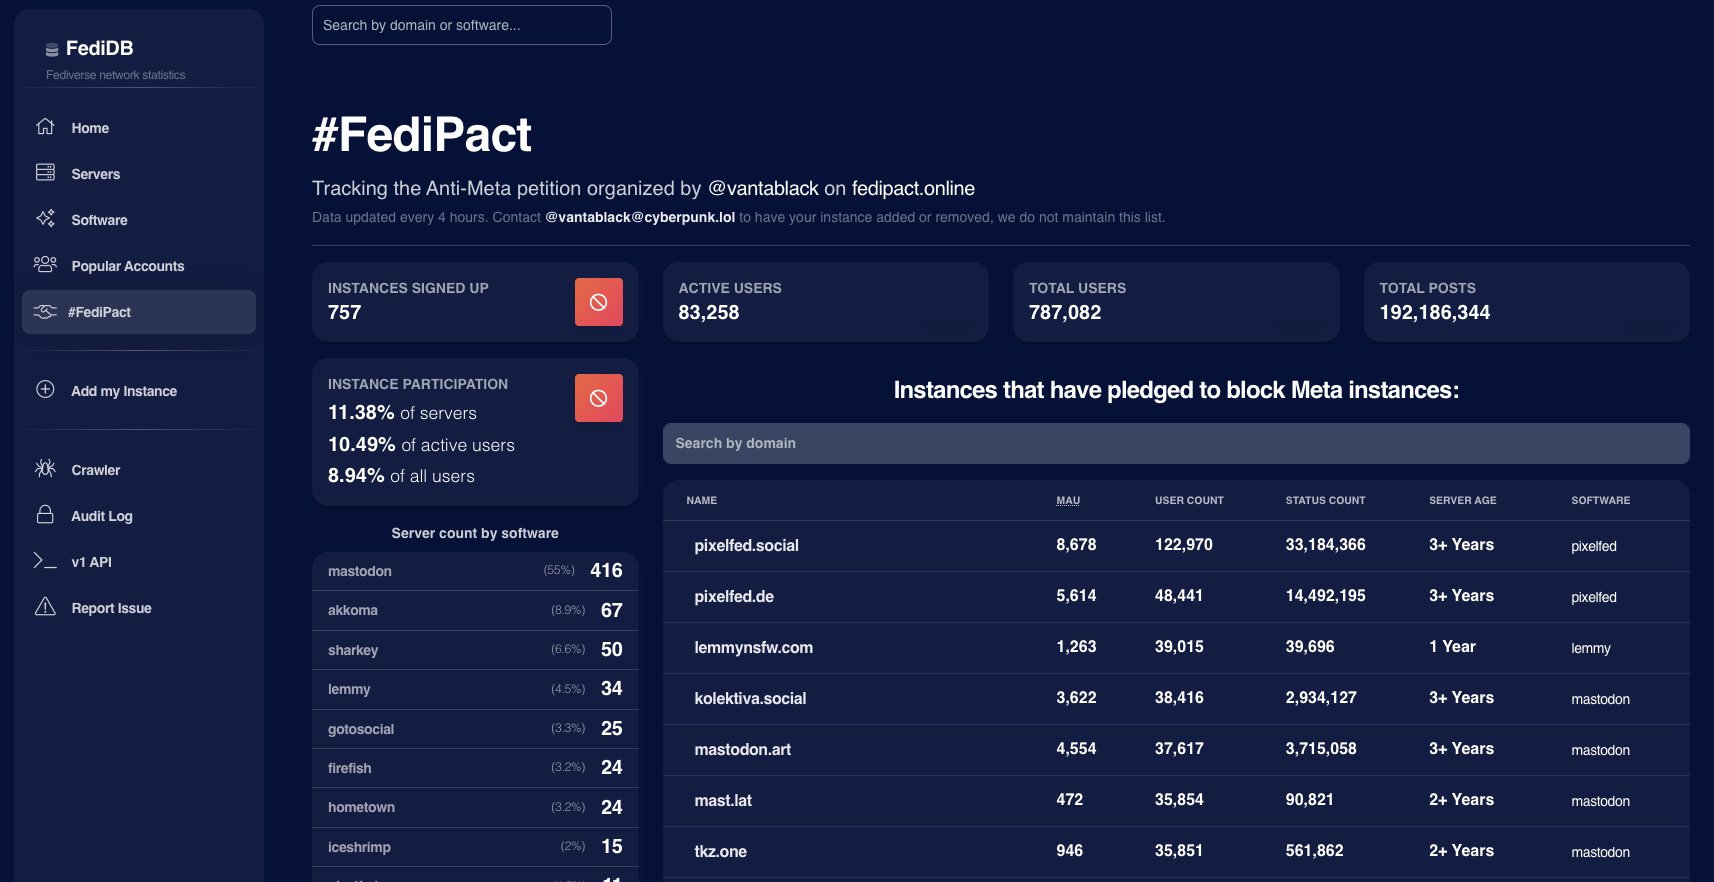The width and height of the screenshot is (1714, 882).
Task: Click the Home house icon
Action: click(45, 126)
